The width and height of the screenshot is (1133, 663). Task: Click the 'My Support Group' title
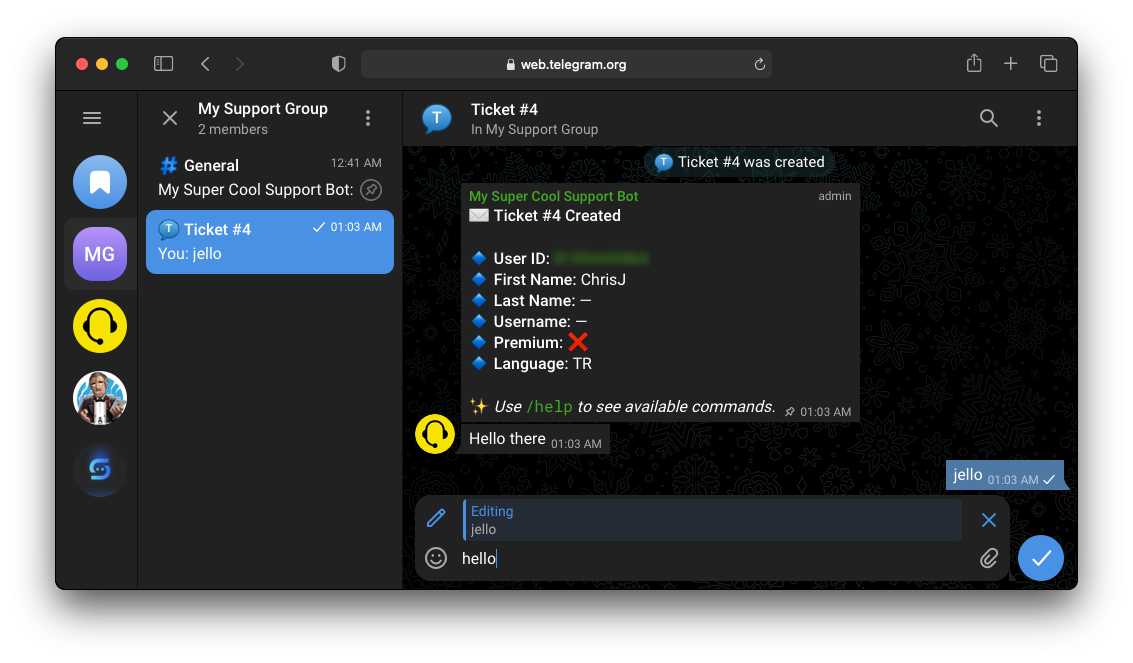pos(263,109)
